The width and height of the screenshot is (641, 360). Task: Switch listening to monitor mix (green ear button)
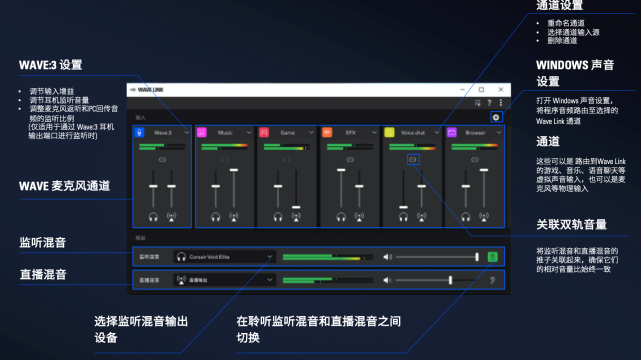point(493,257)
